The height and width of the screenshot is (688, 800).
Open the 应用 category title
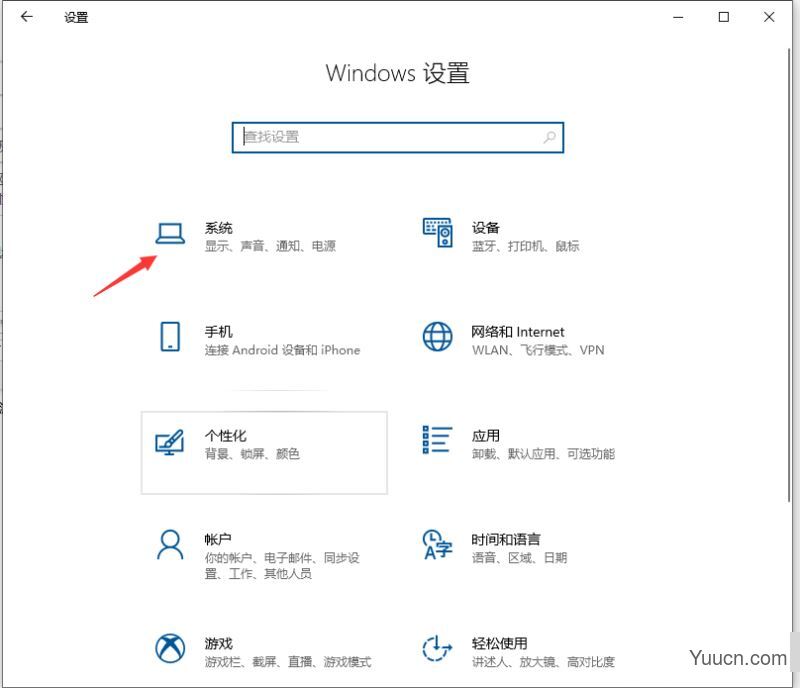[485, 435]
